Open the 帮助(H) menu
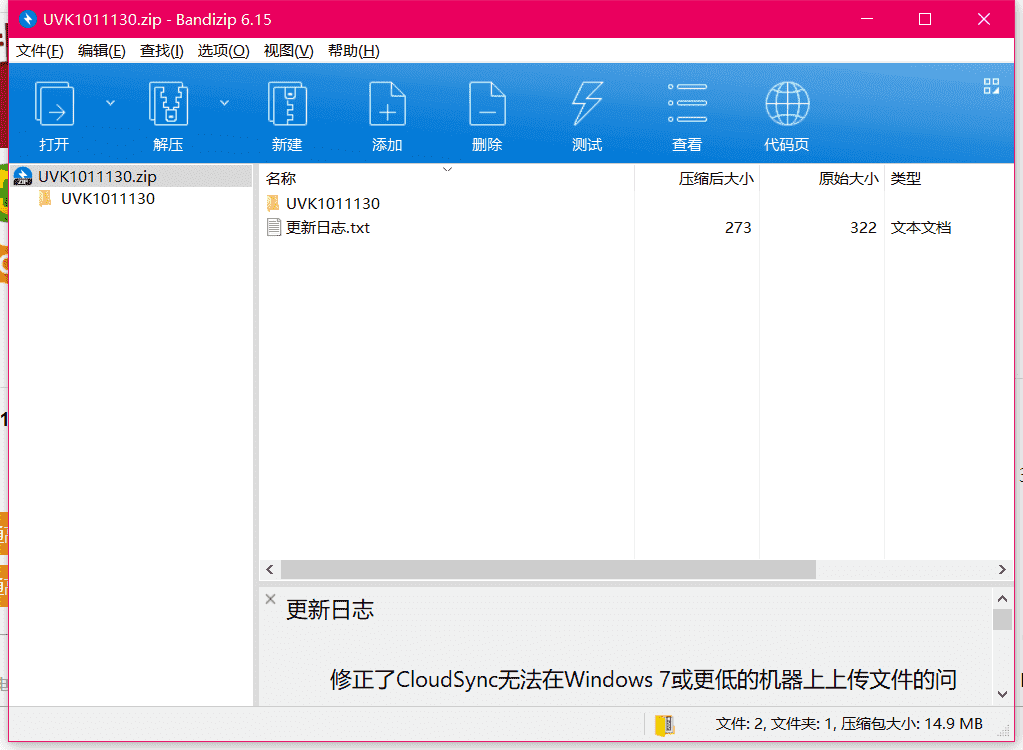 (x=354, y=51)
